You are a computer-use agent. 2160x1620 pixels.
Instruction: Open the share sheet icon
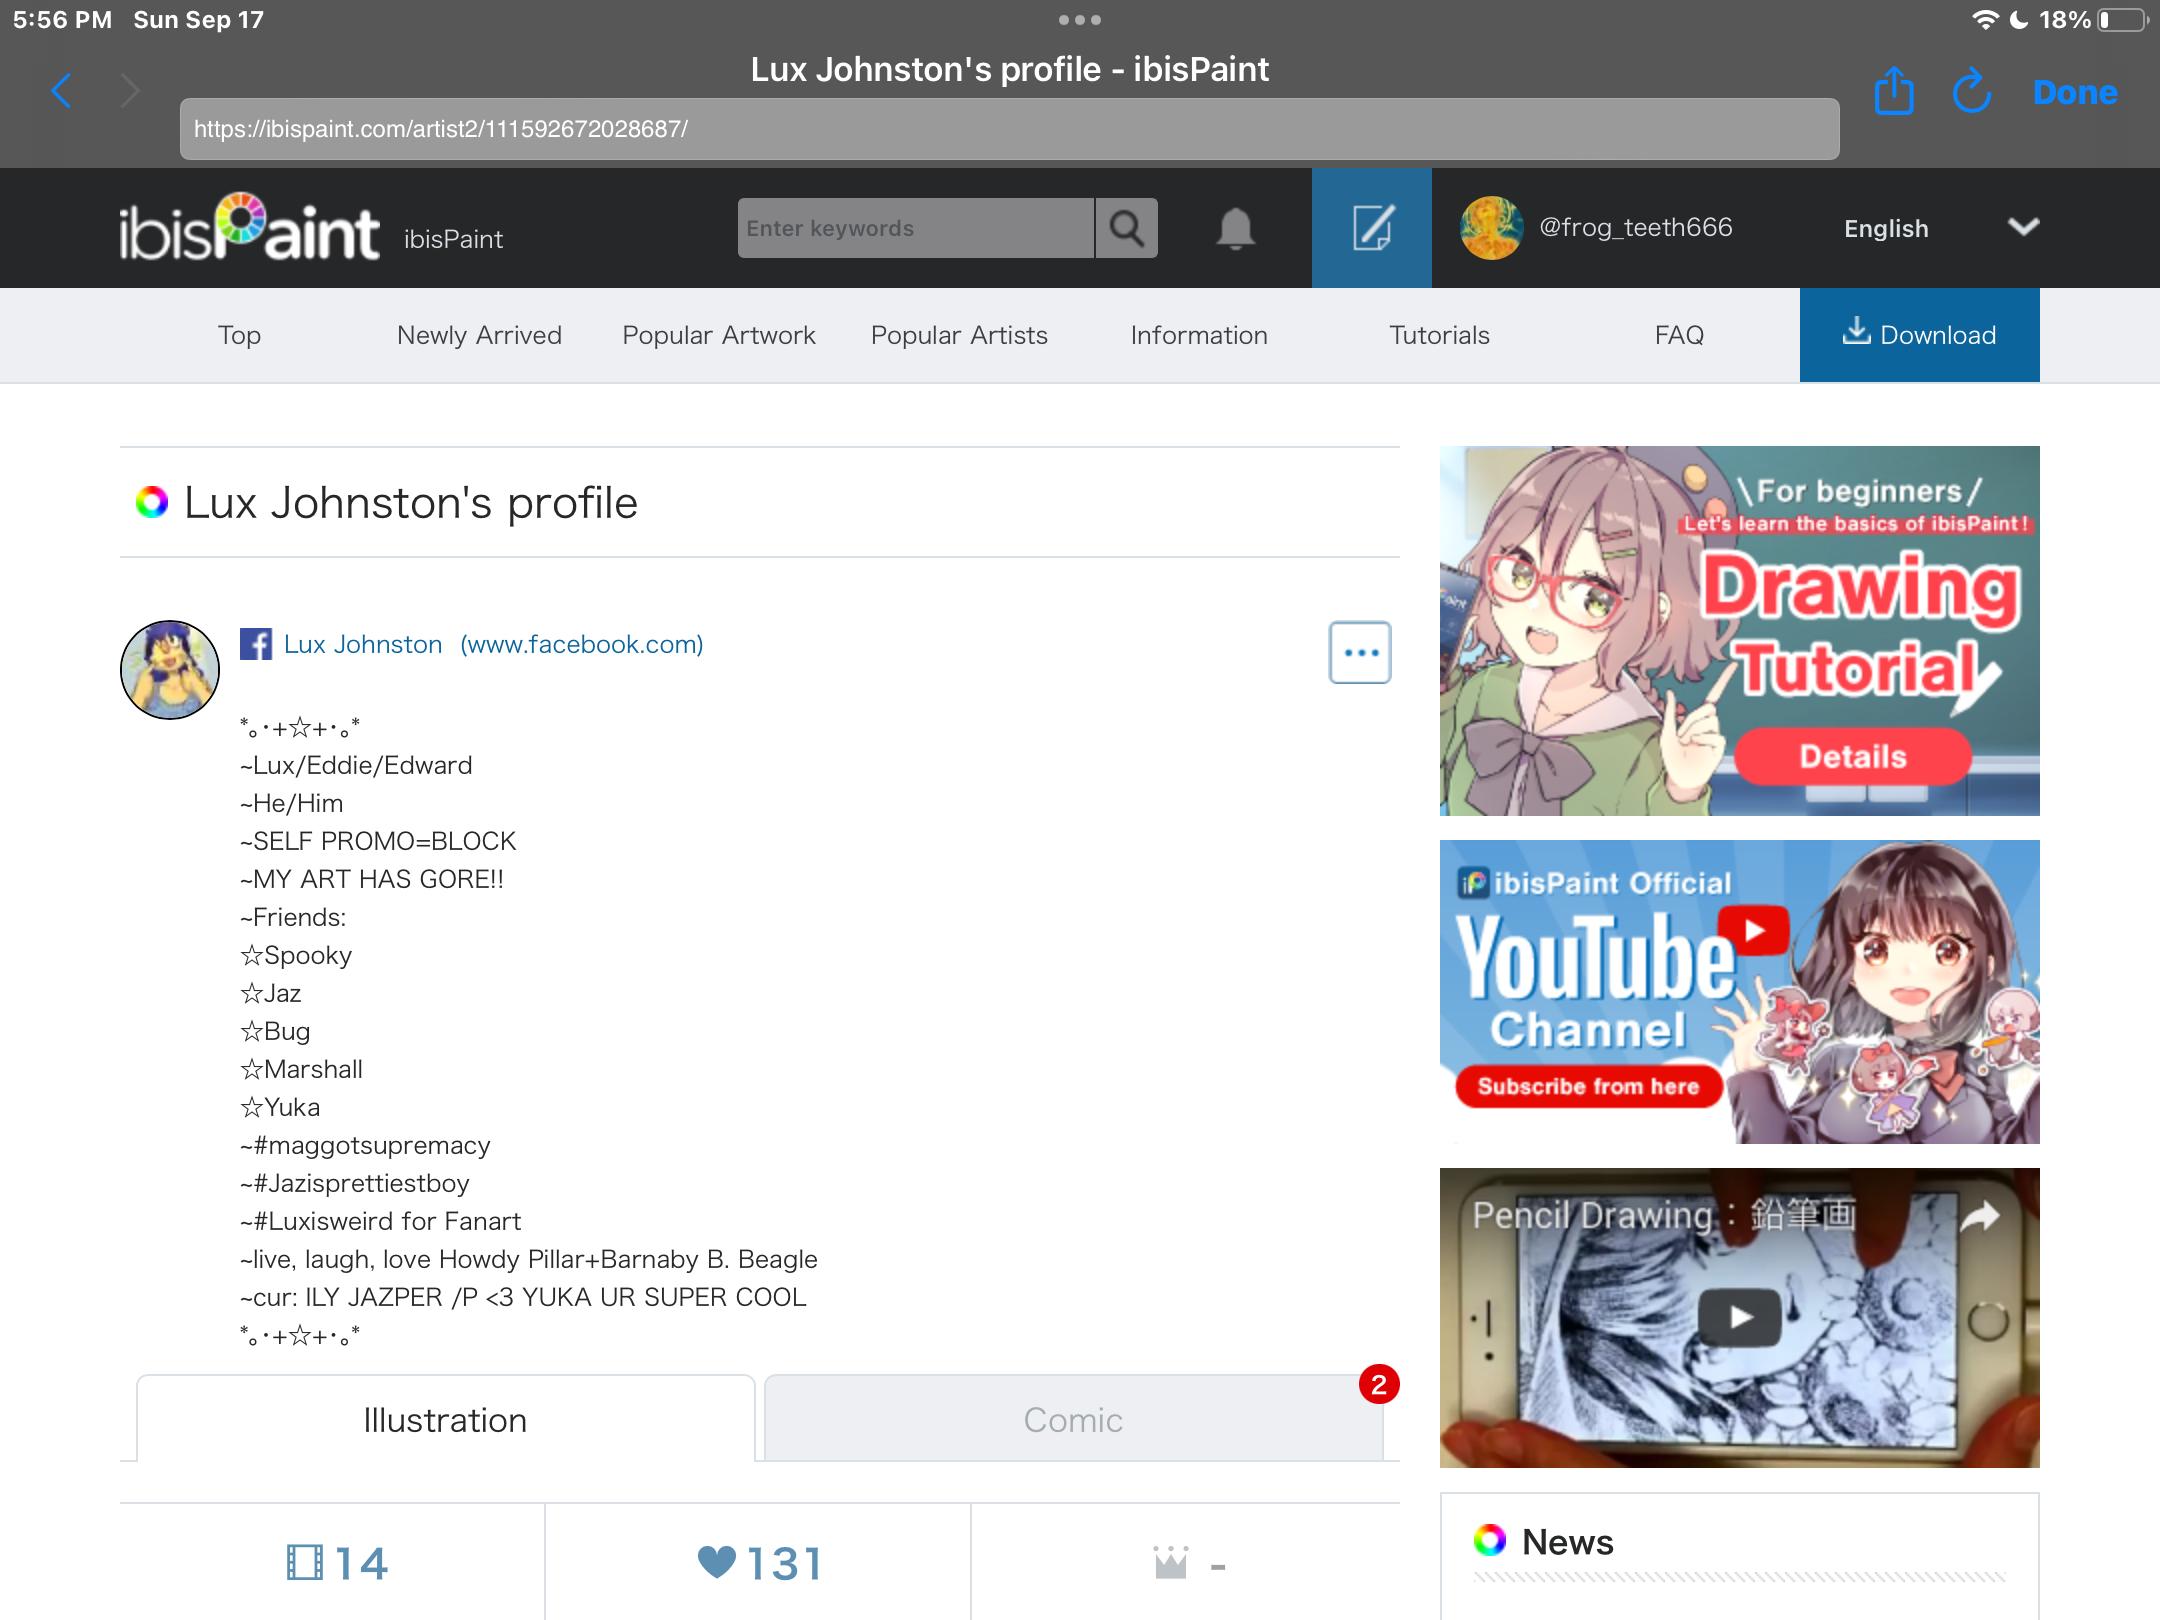click(x=1893, y=91)
